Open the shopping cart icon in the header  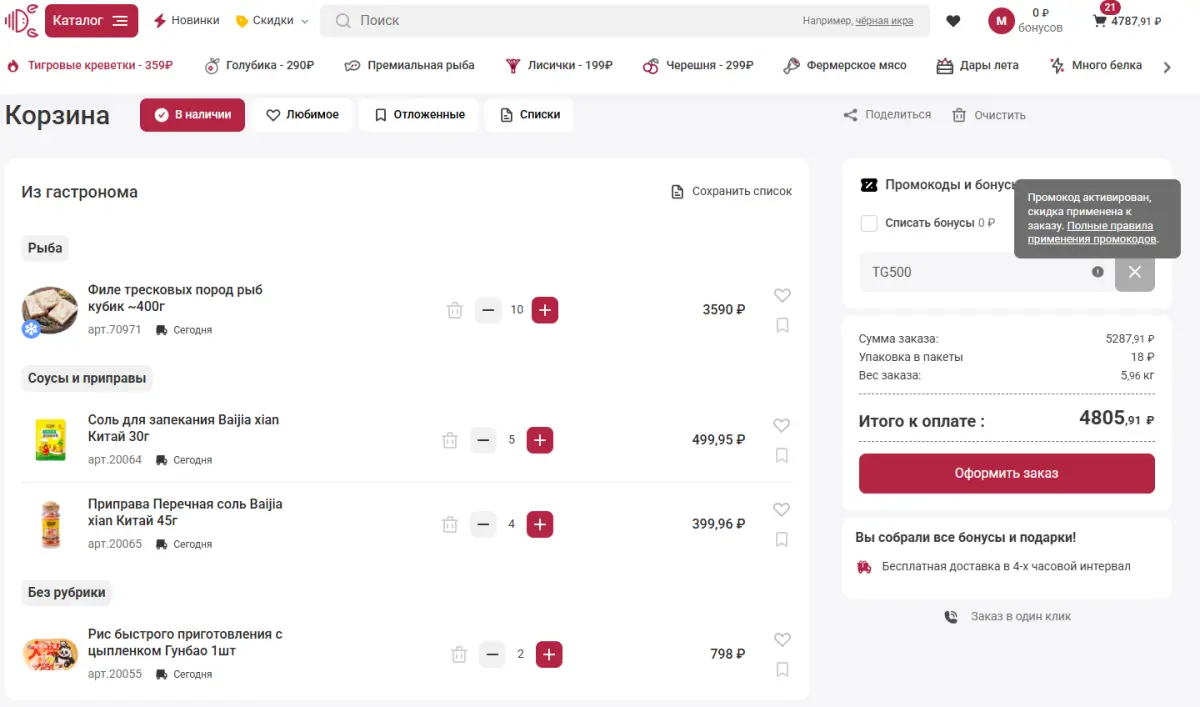point(1100,20)
